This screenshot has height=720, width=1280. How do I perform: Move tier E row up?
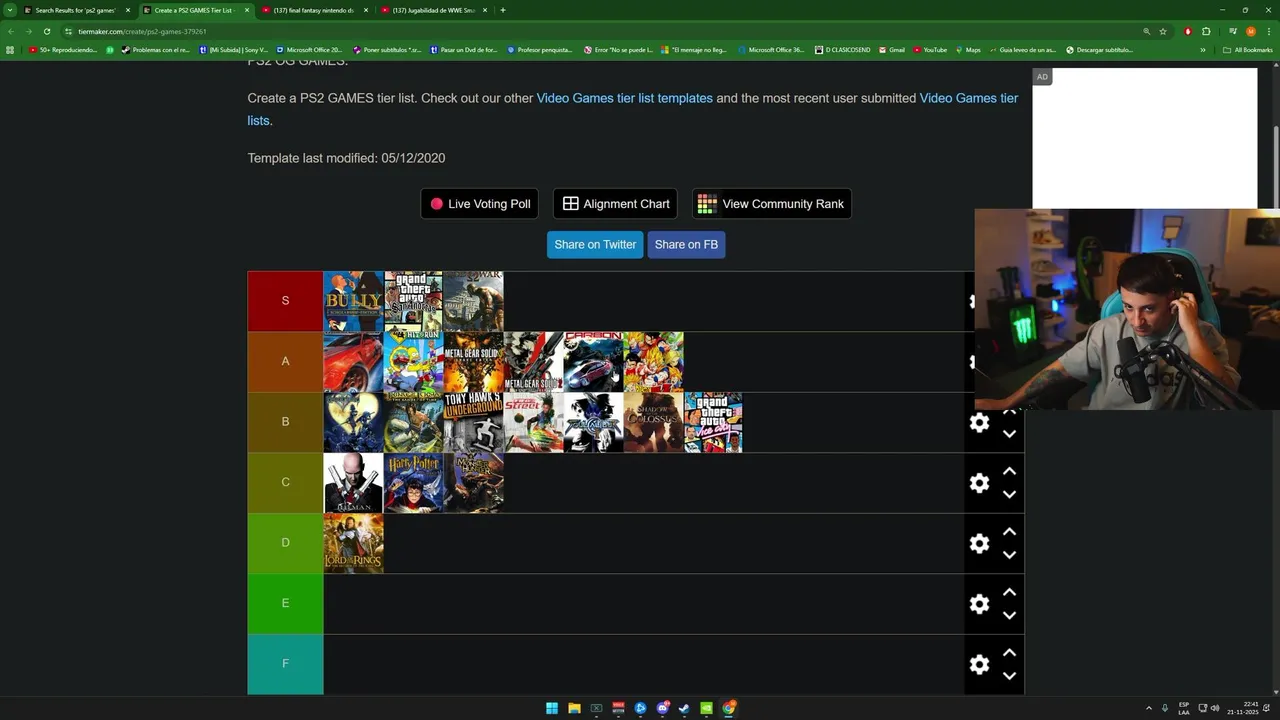pyautogui.click(x=1009, y=592)
